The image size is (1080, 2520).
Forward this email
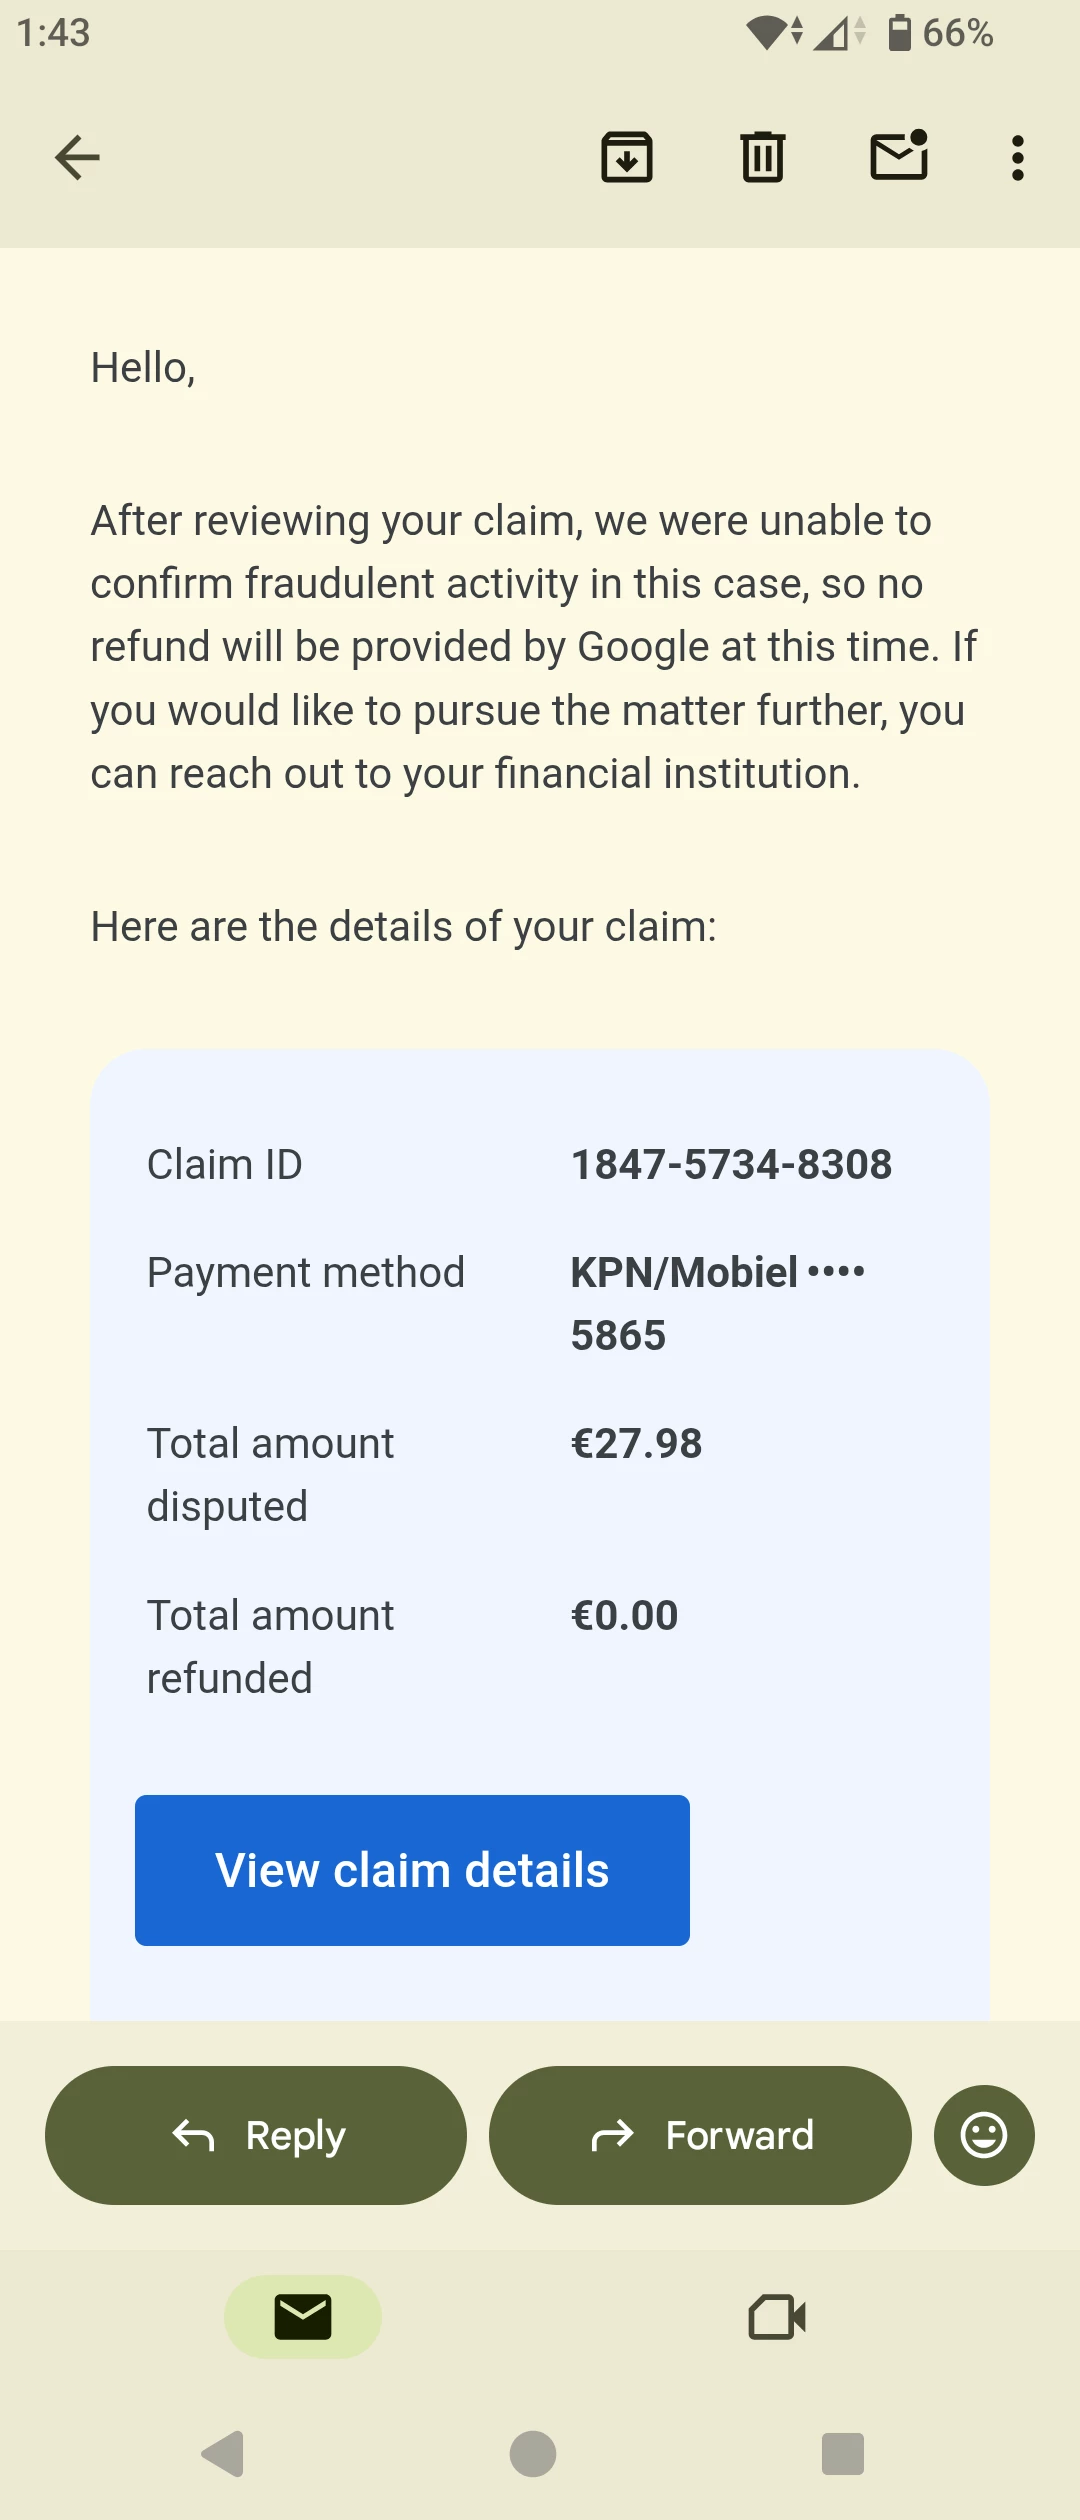click(700, 2135)
